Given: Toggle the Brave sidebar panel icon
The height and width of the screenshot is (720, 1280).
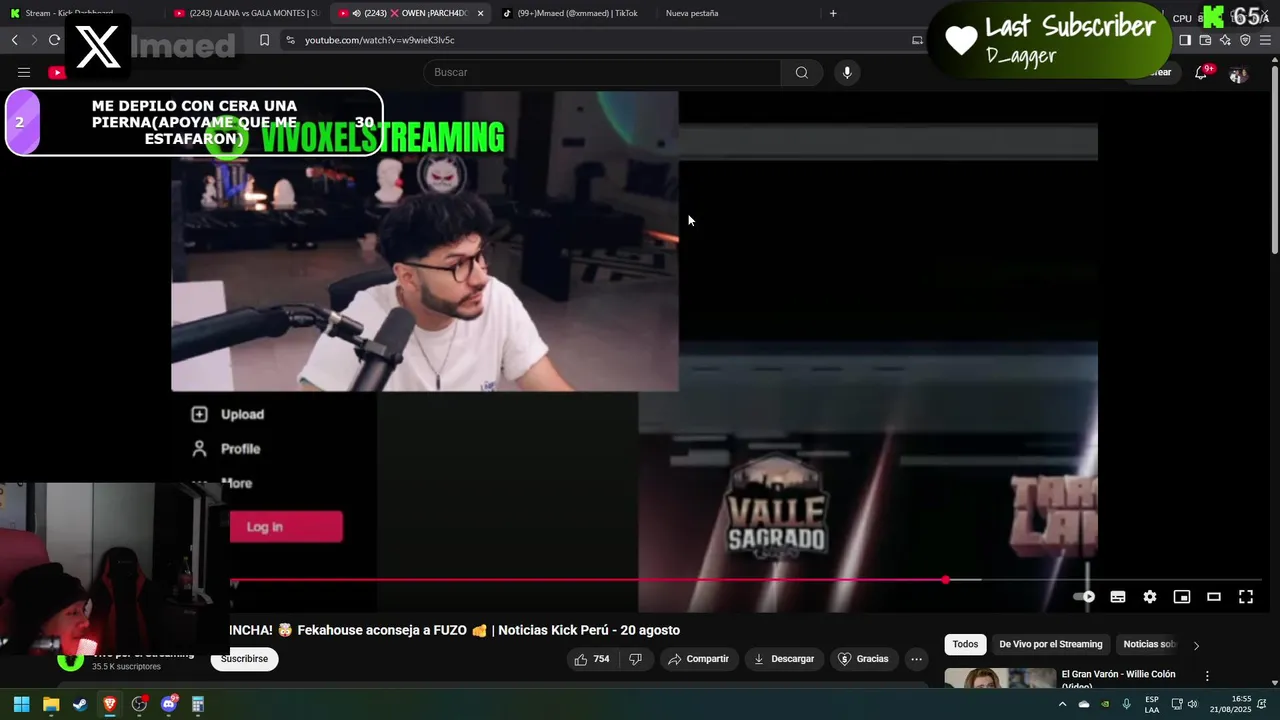Looking at the screenshot, I should pyautogui.click(x=1185, y=40).
